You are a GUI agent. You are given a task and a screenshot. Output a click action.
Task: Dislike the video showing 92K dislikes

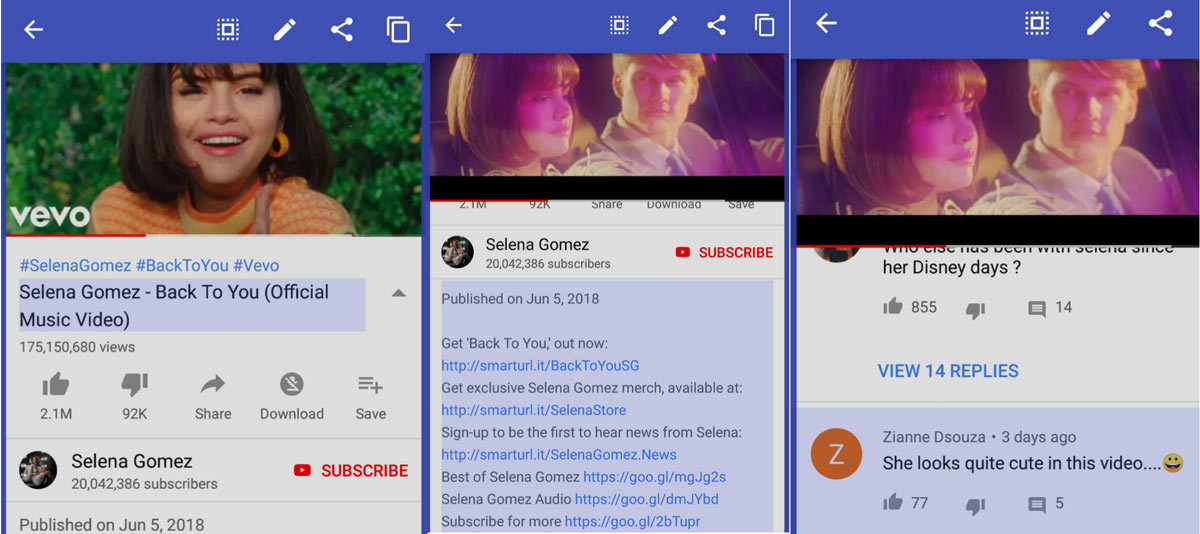tap(134, 384)
